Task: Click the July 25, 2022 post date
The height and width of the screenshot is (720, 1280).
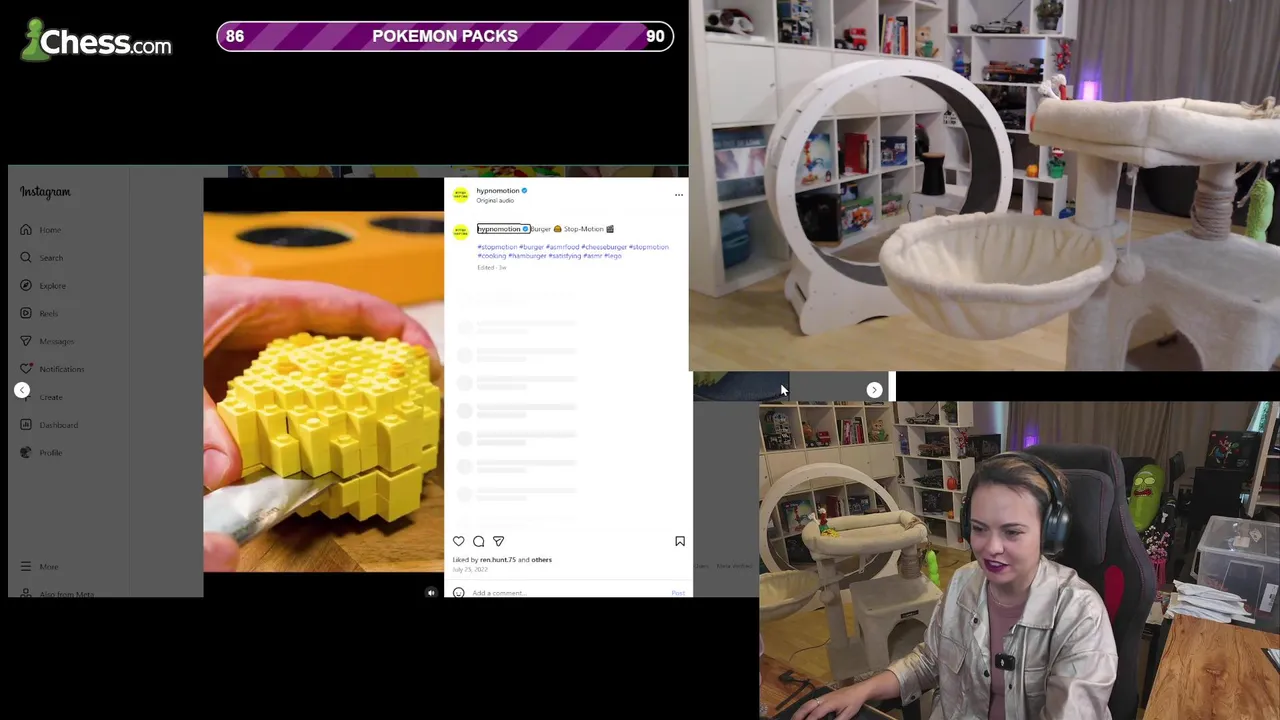Action: pos(470,569)
